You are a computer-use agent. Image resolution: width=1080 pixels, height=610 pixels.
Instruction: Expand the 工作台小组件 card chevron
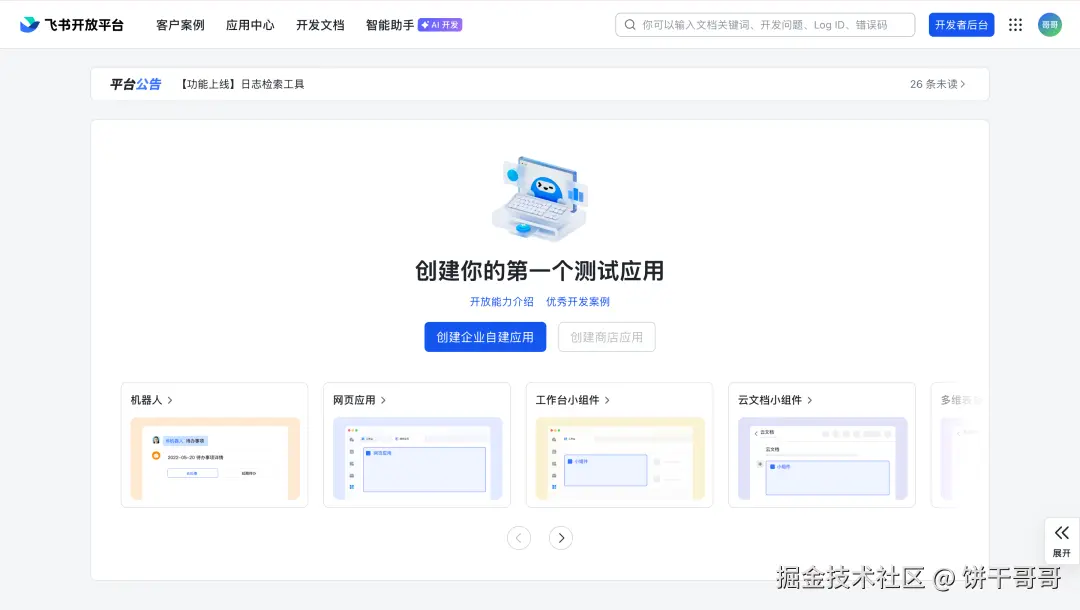coord(607,400)
